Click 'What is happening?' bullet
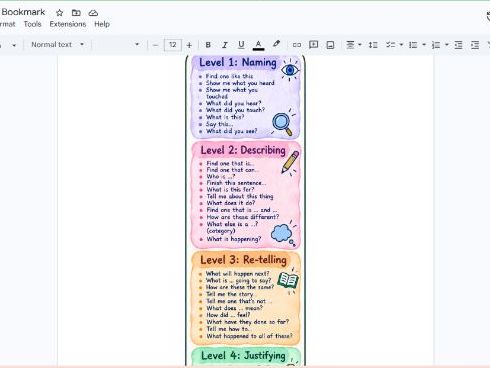Image resolution: width=490 pixels, height=368 pixels. tap(234, 239)
